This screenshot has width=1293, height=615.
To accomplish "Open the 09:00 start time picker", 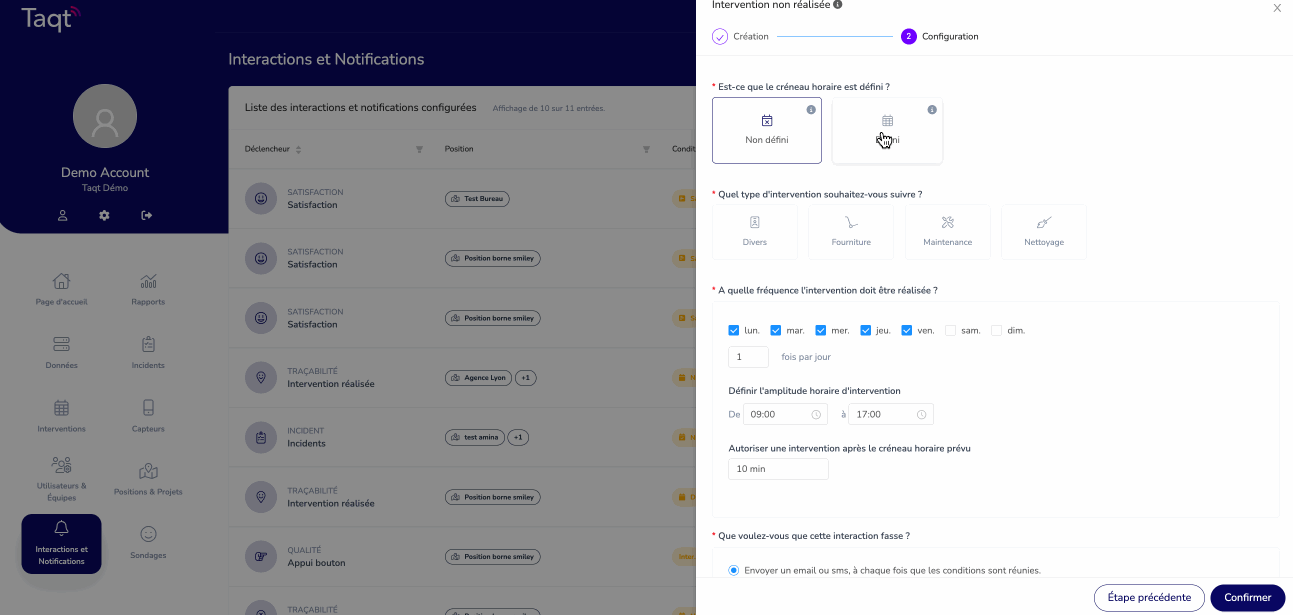I will coord(785,414).
